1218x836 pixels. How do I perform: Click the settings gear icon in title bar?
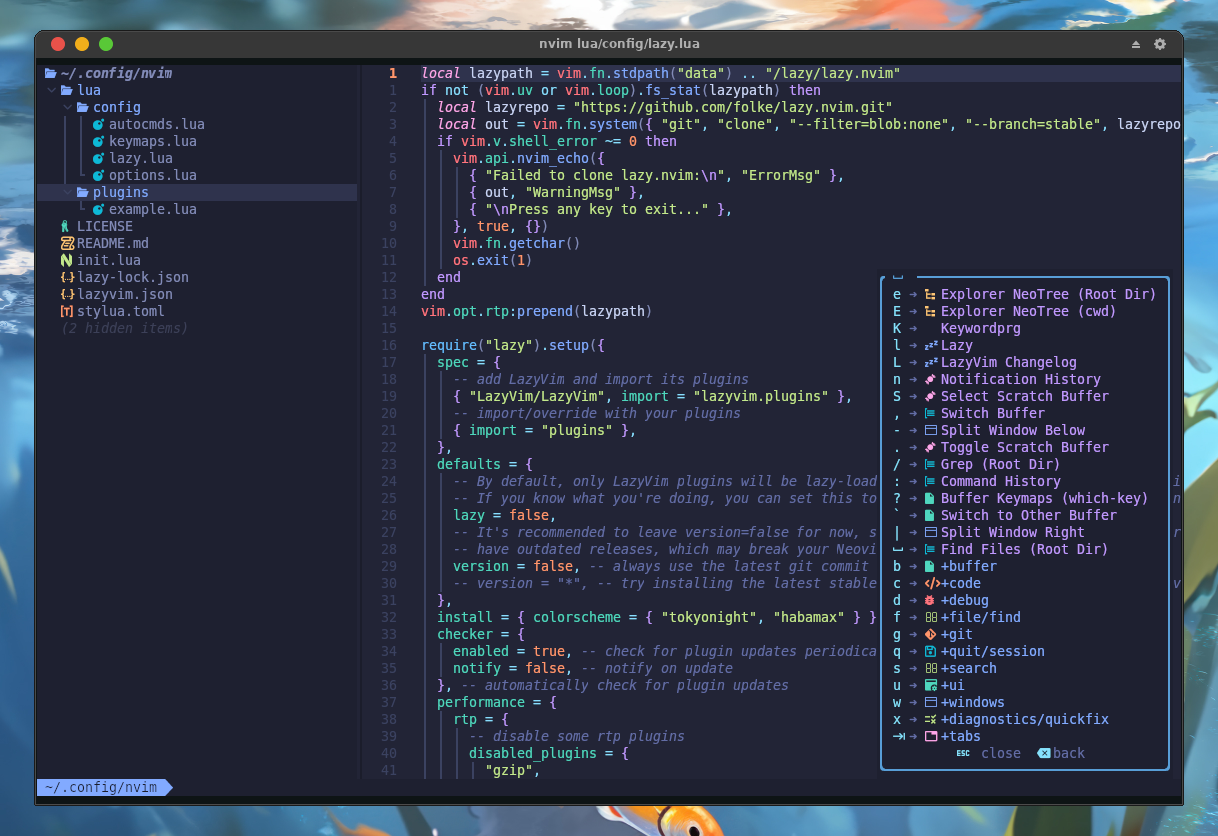pos(1160,44)
